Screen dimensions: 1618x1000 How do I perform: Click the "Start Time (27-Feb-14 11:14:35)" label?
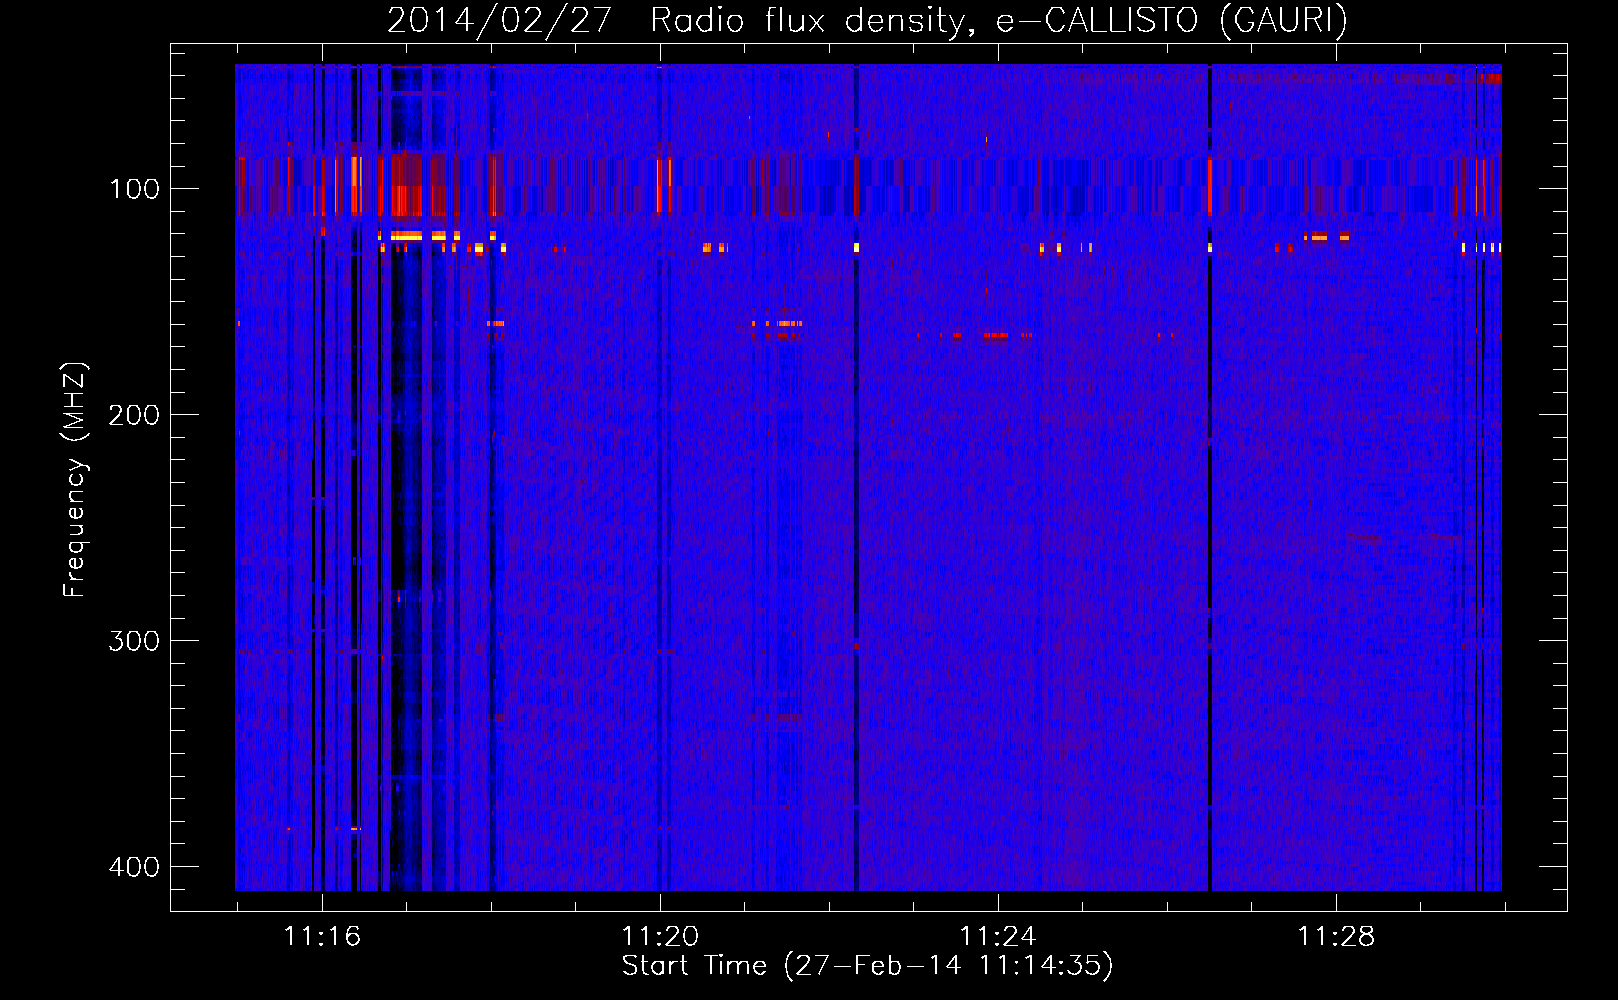867,966
